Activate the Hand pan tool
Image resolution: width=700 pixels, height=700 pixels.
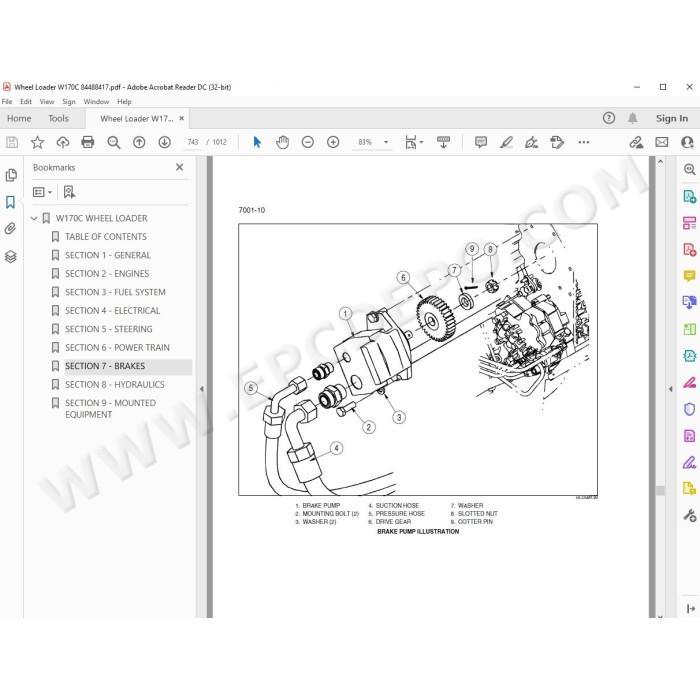coord(283,142)
